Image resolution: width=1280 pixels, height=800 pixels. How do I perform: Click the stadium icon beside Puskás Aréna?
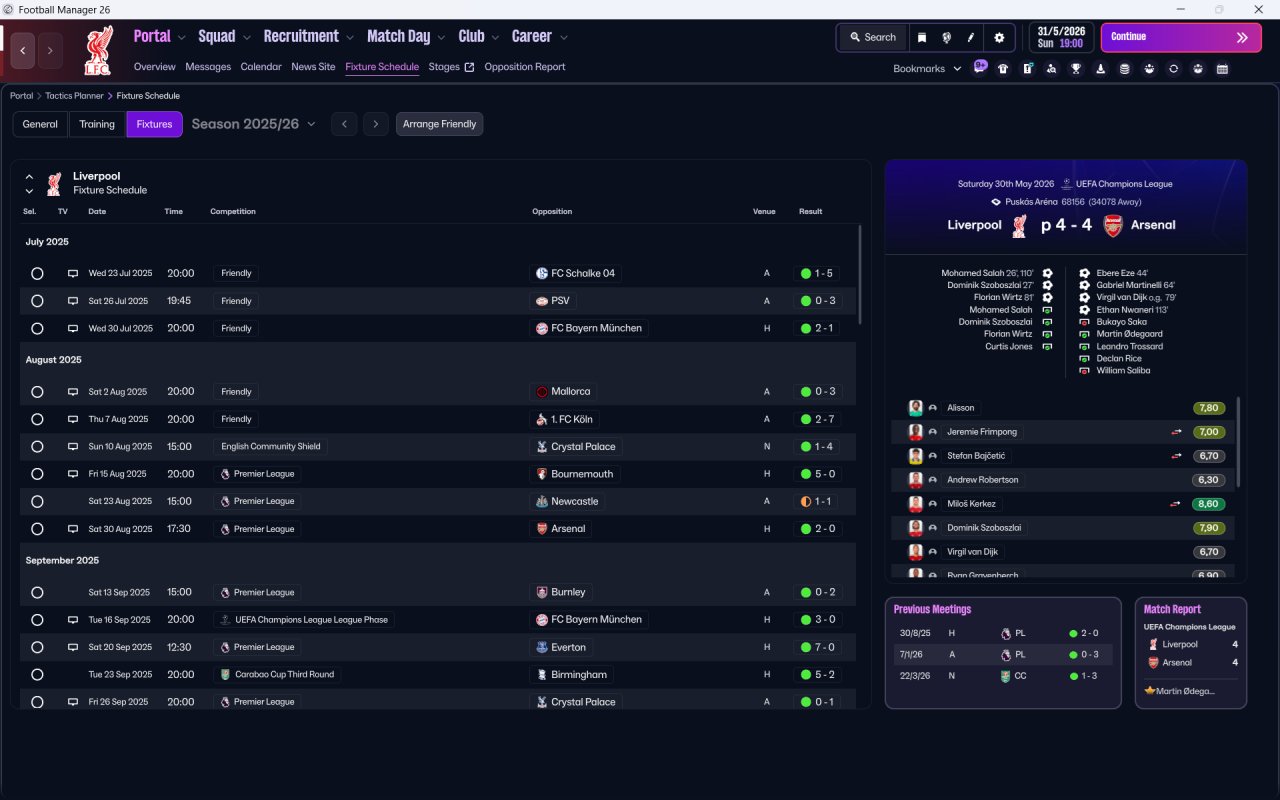point(996,202)
